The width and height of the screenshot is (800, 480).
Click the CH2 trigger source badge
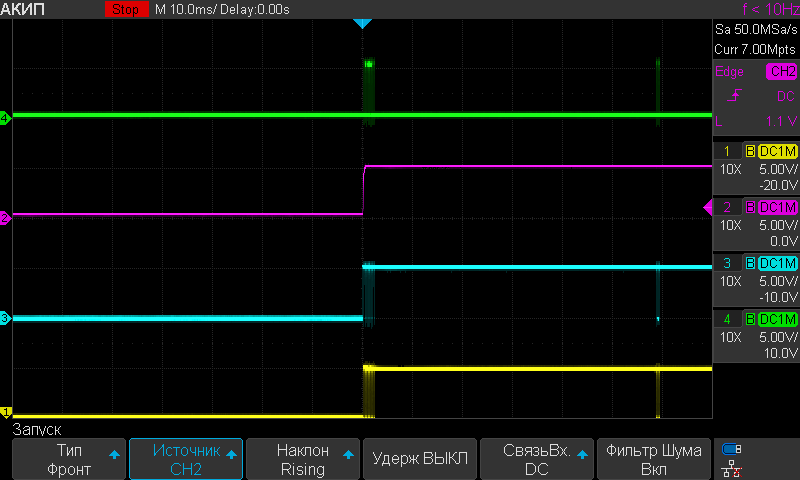pos(781,71)
